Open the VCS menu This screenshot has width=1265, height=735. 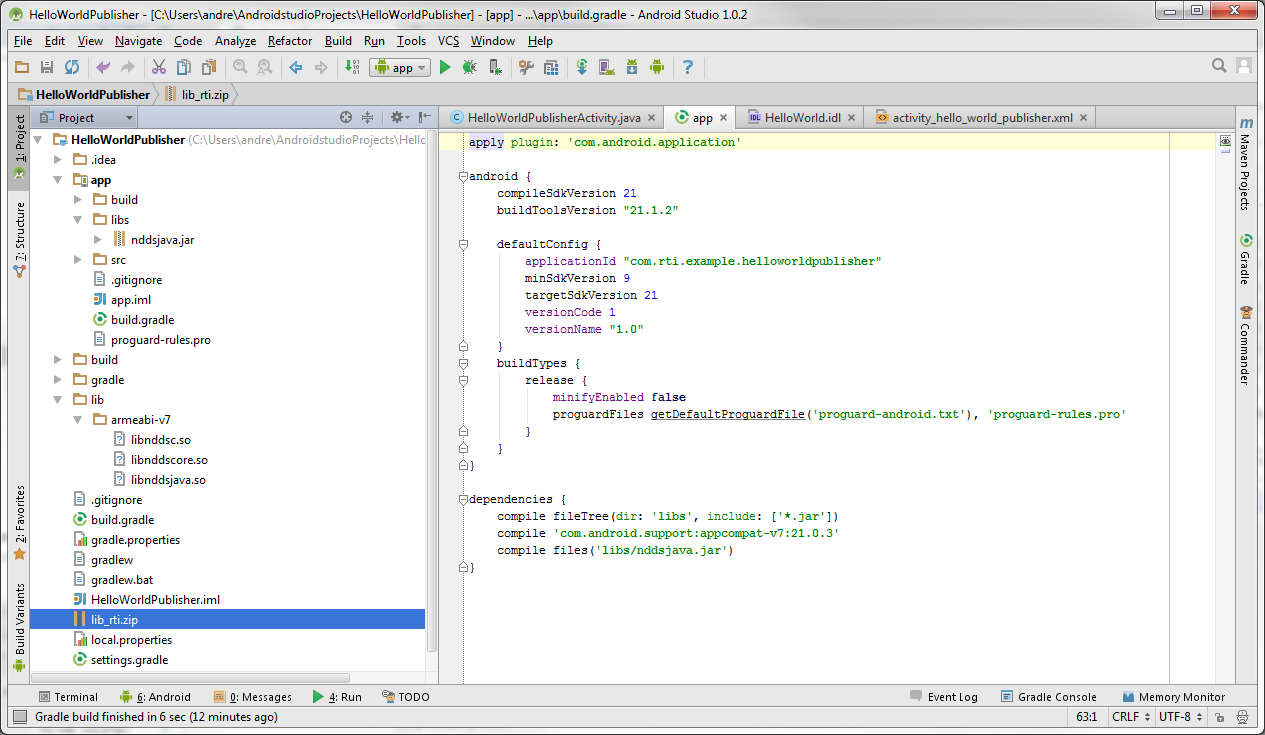pos(448,41)
